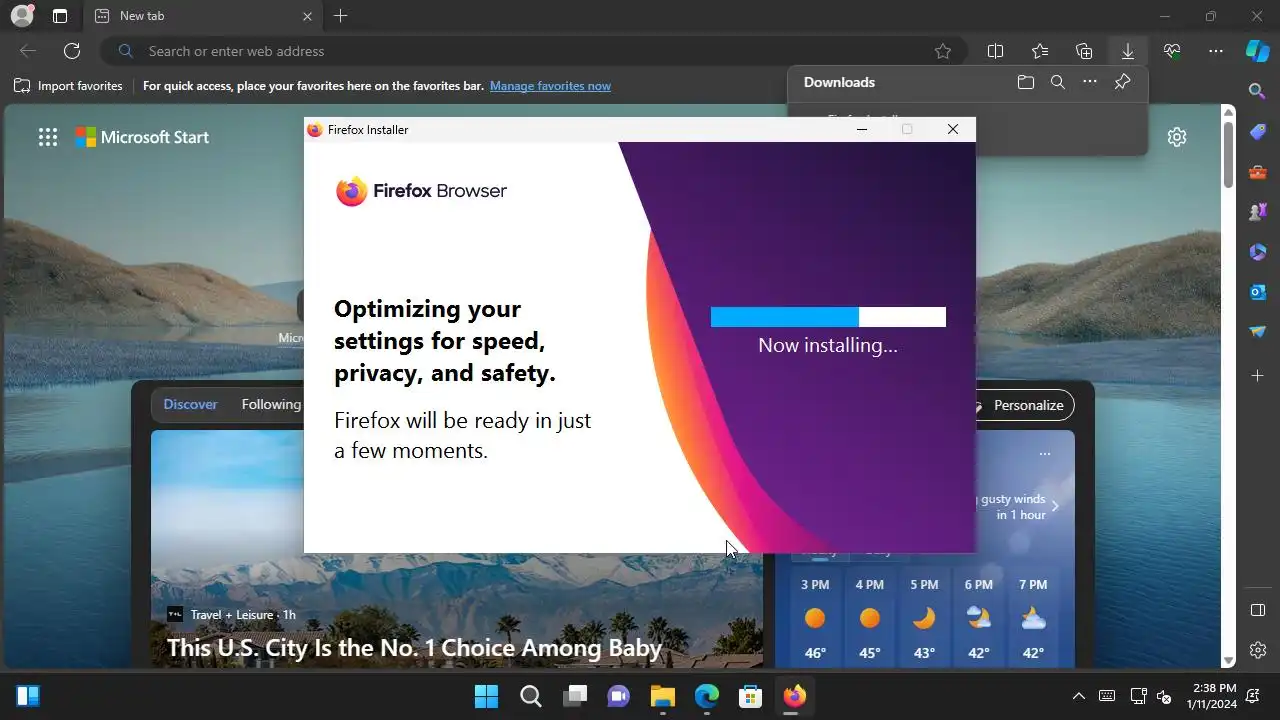This screenshot has width=1280, height=720.
Task: Click the Edge profile avatar icon
Action: pos(21,16)
